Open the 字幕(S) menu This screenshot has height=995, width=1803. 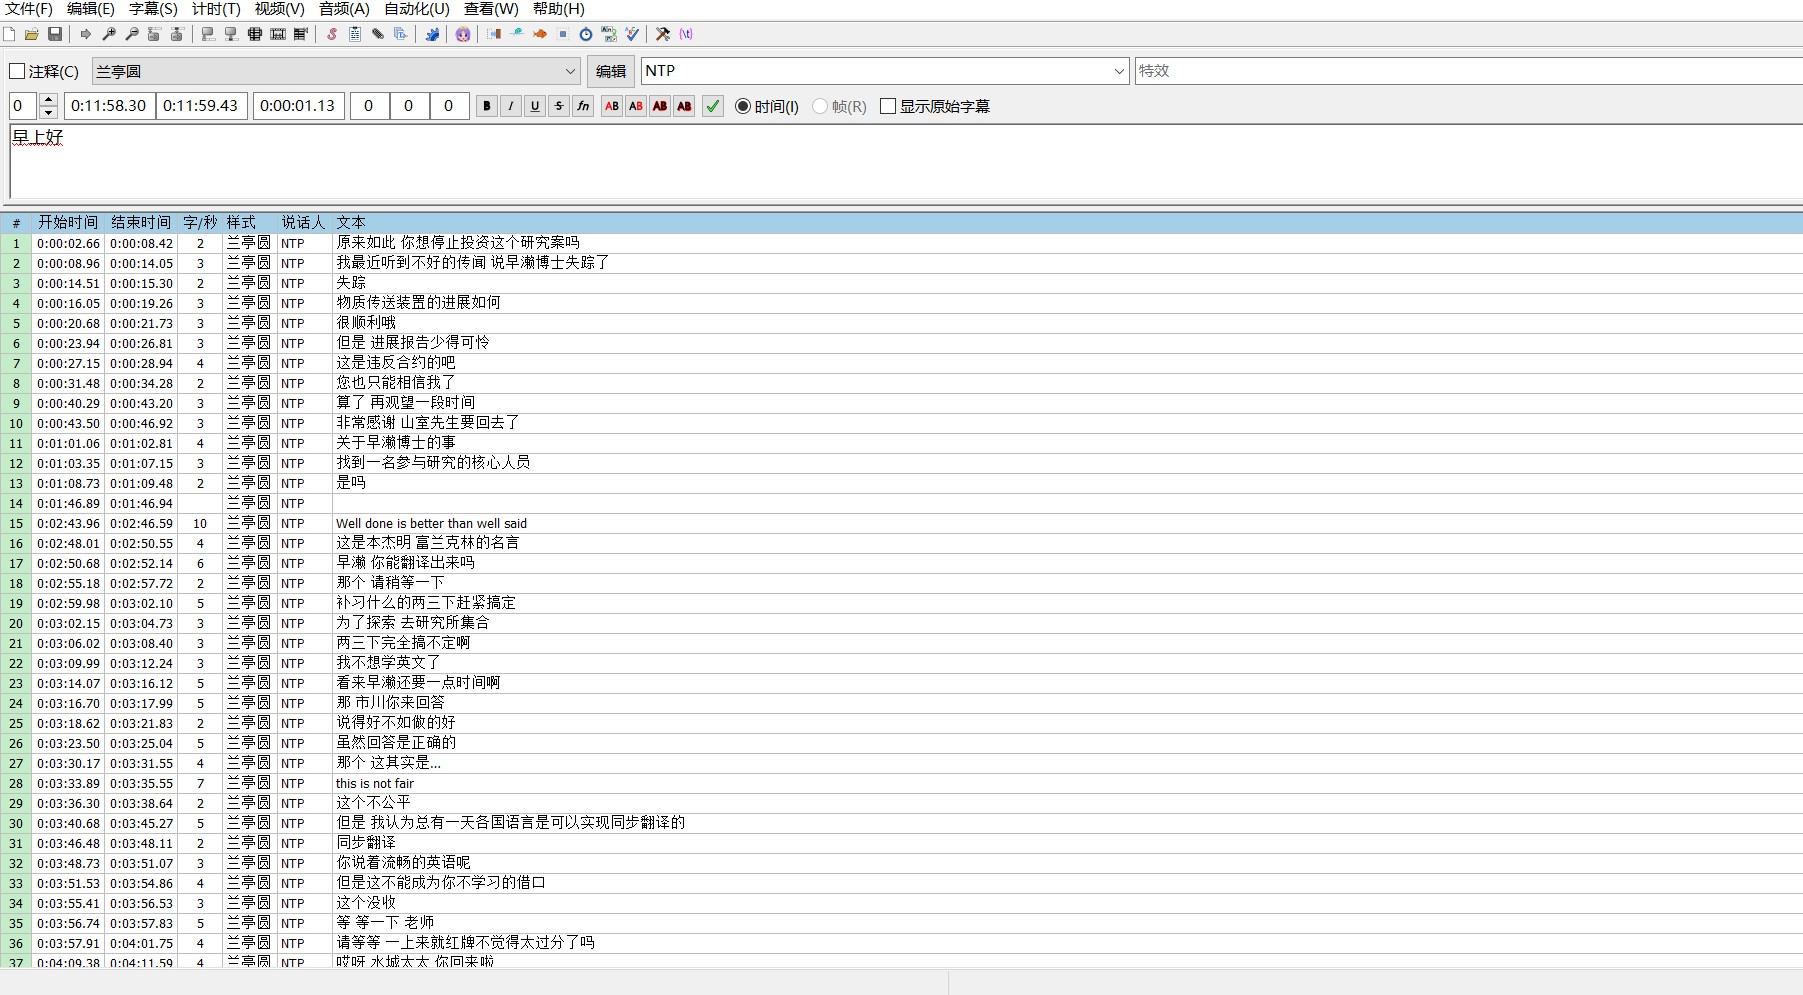(153, 9)
